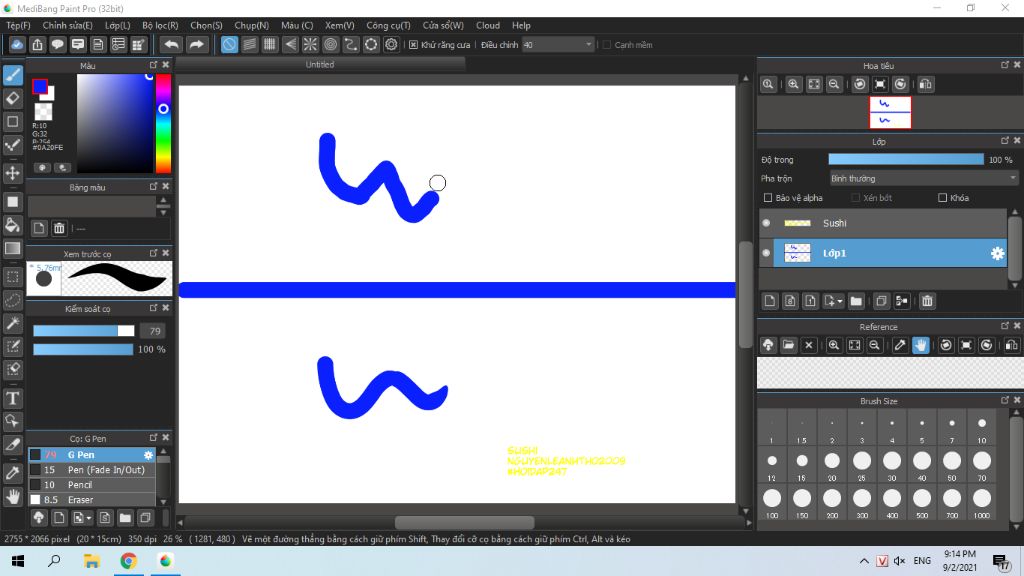The height and width of the screenshot is (576, 1024).
Task: Activate the Magic Wand tool
Action: (12, 323)
